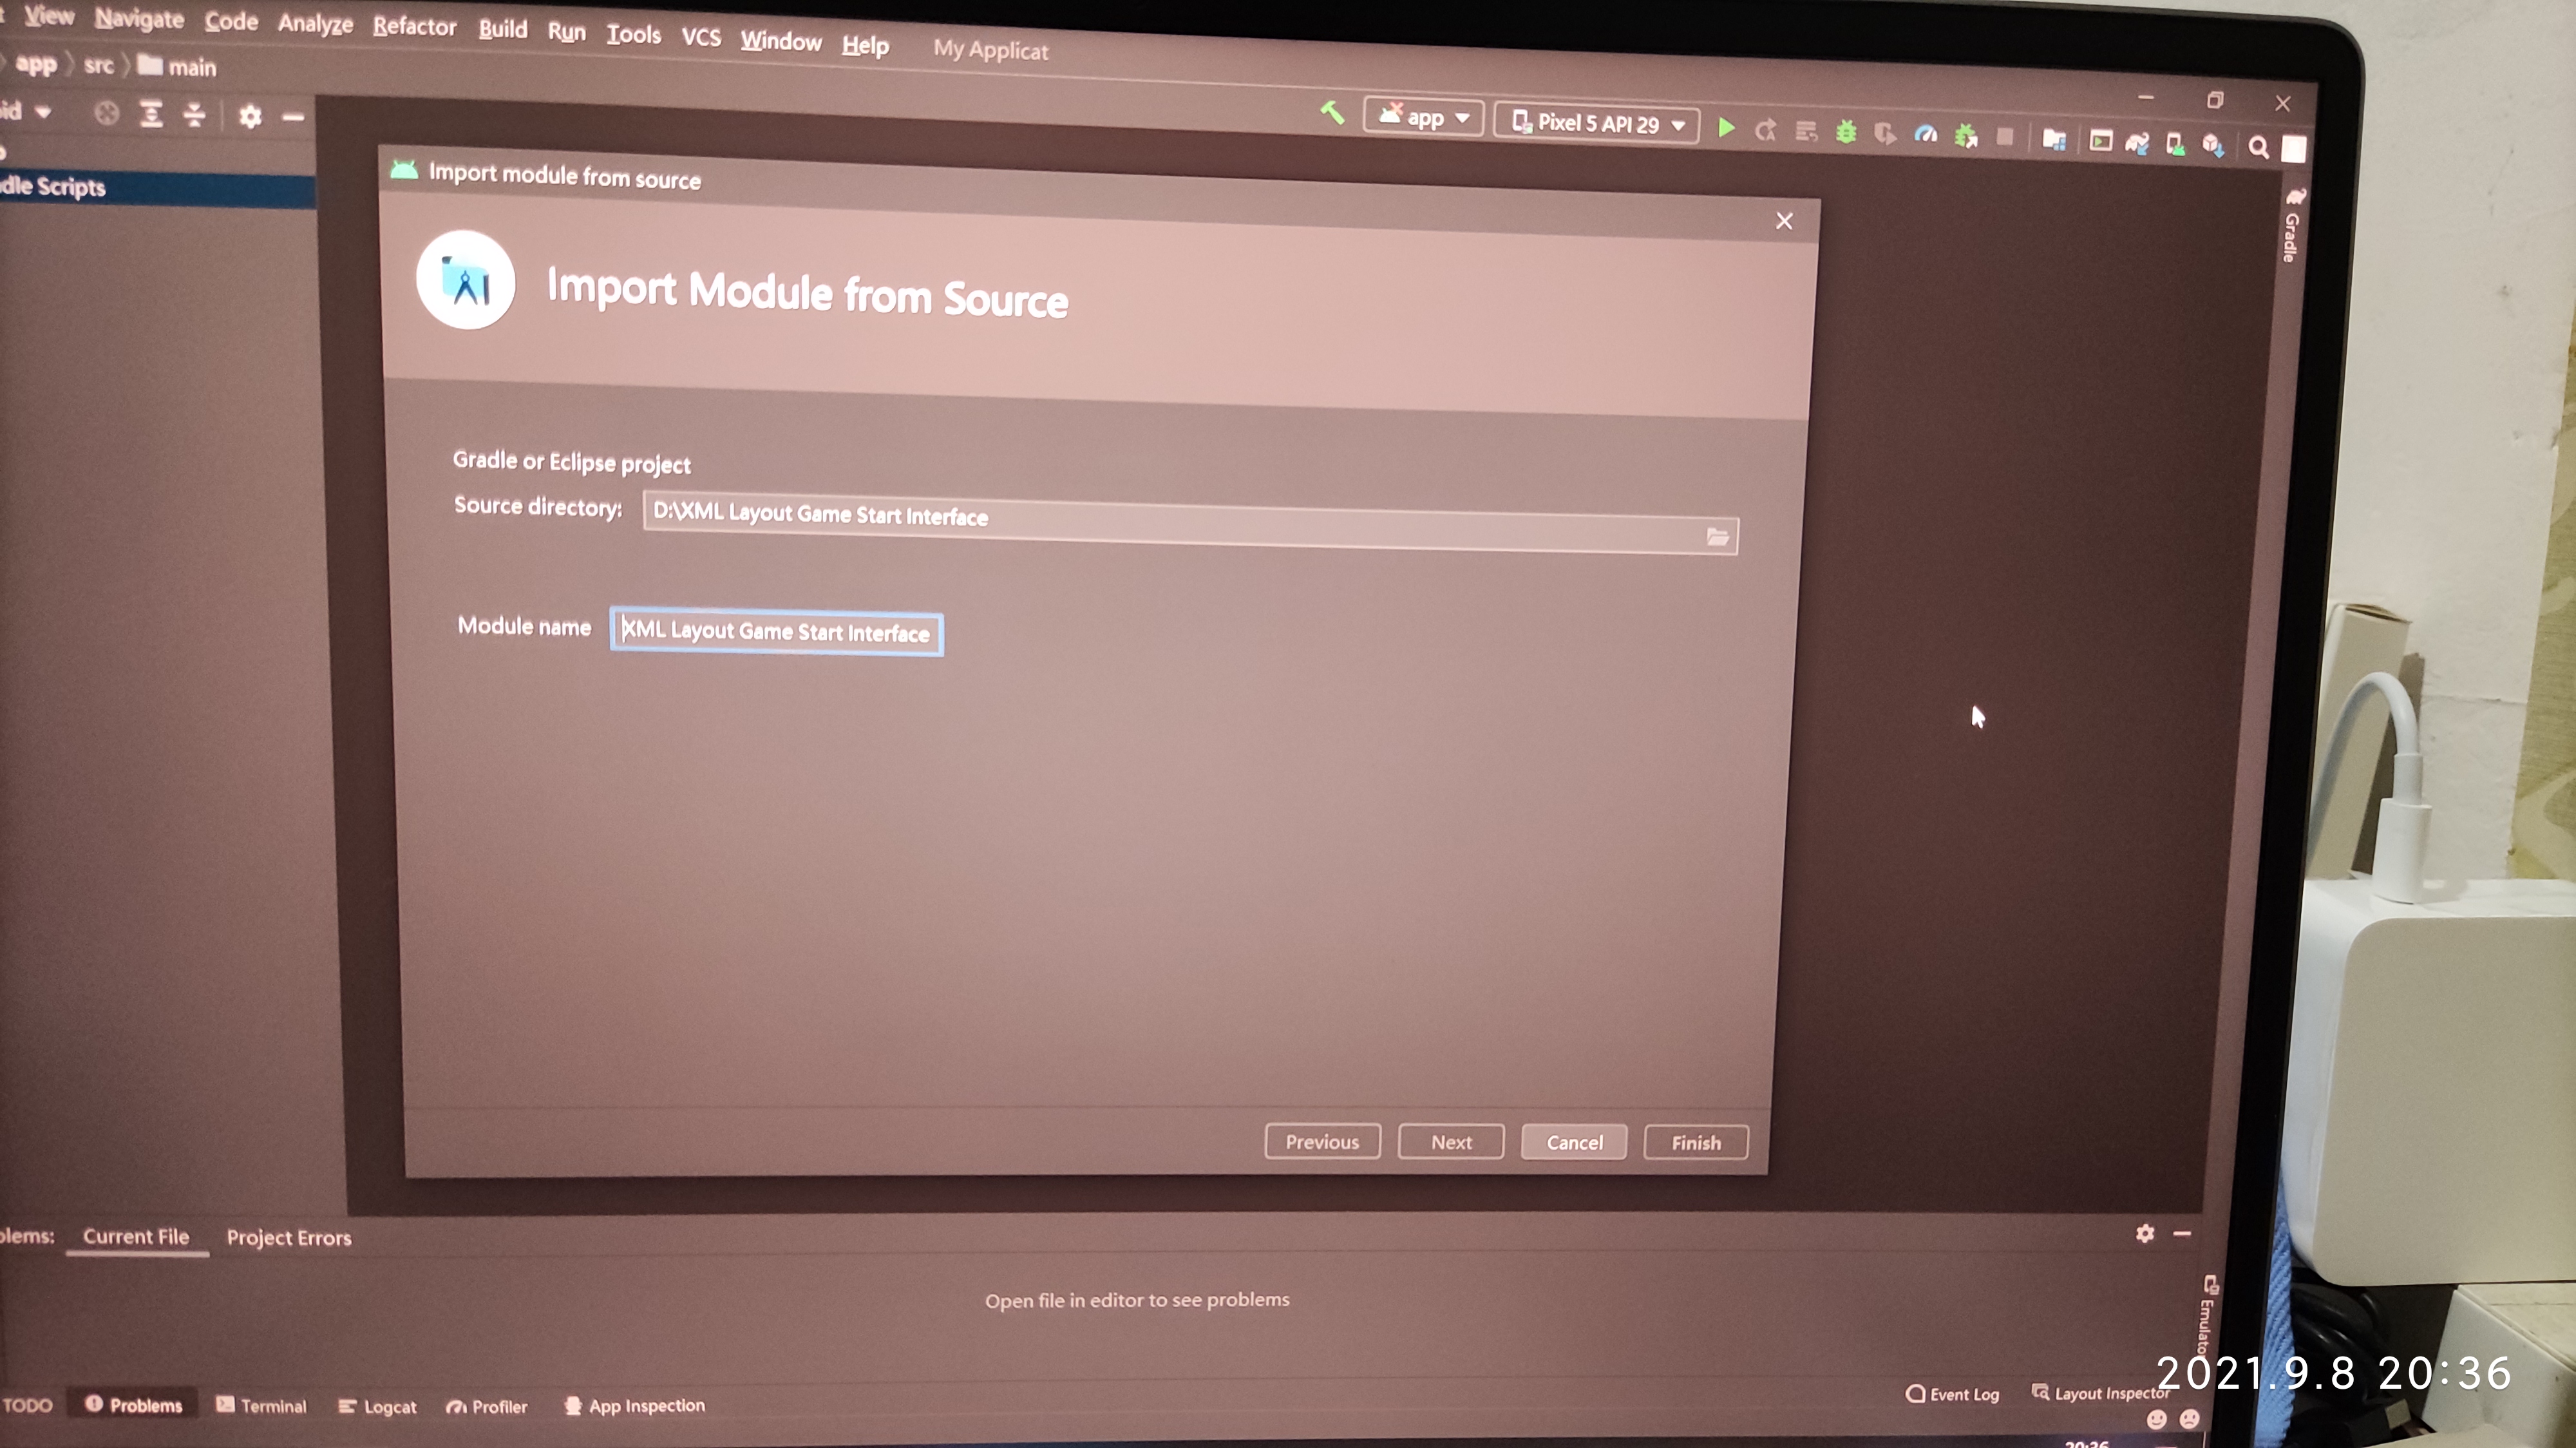Open the Layout Inspector tool window

coord(2102,1393)
